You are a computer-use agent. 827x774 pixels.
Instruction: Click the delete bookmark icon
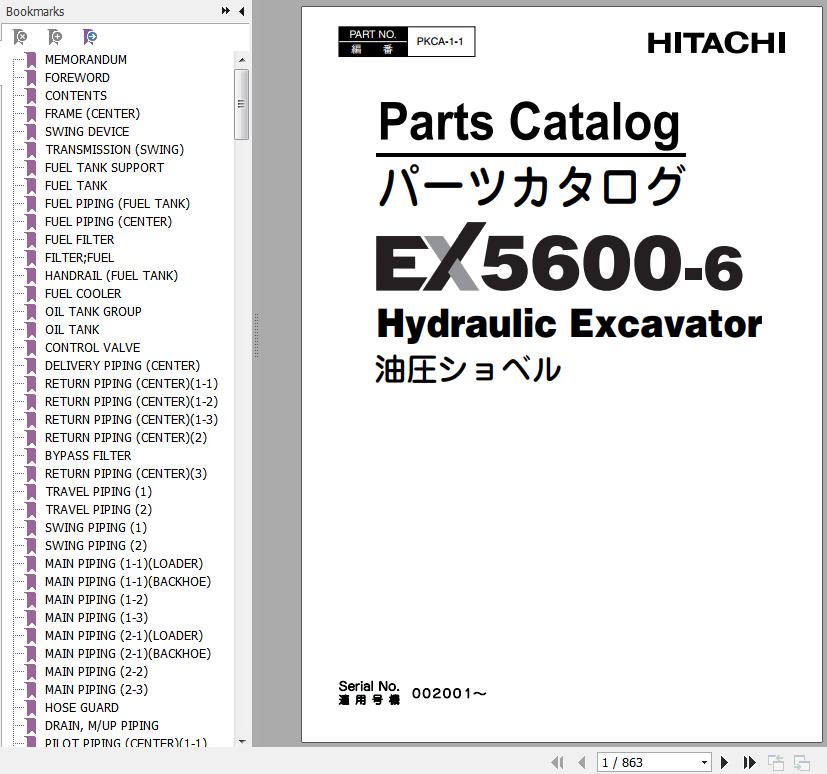click(x=20, y=37)
